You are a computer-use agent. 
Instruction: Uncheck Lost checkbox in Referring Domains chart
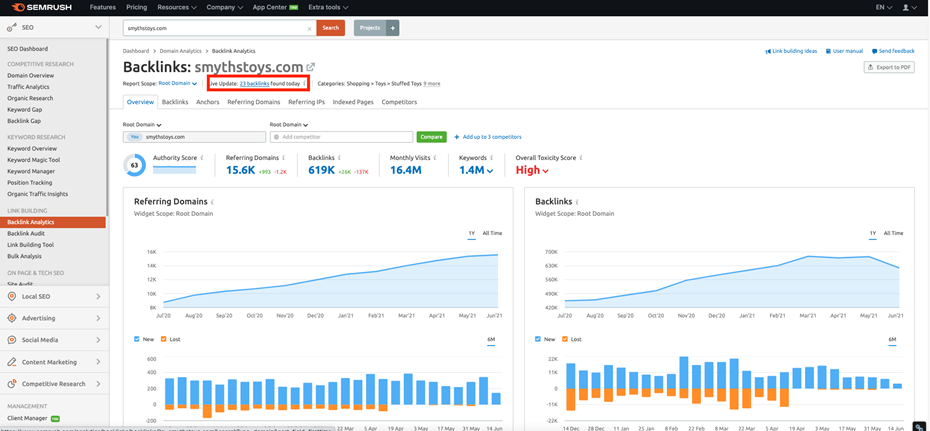[x=162, y=339]
